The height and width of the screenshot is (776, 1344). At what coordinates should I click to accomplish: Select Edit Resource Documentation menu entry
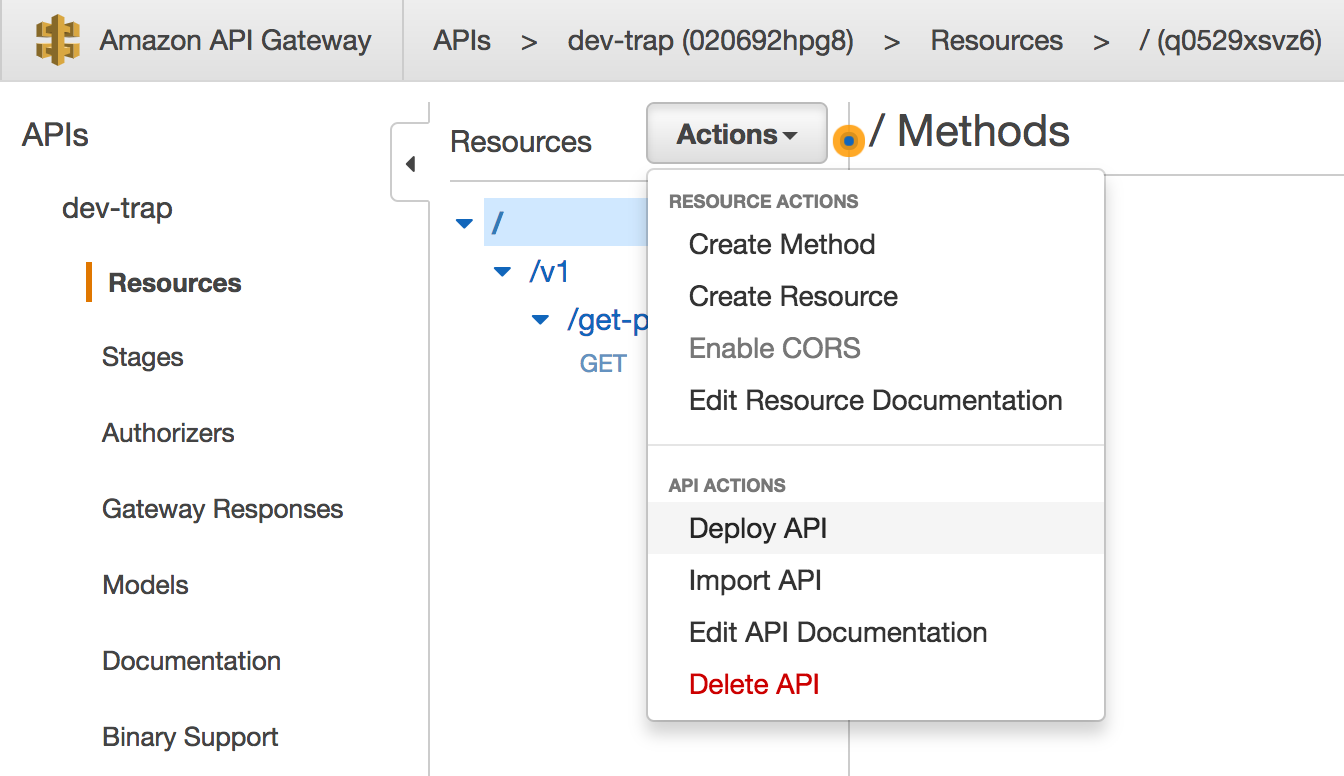[875, 400]
